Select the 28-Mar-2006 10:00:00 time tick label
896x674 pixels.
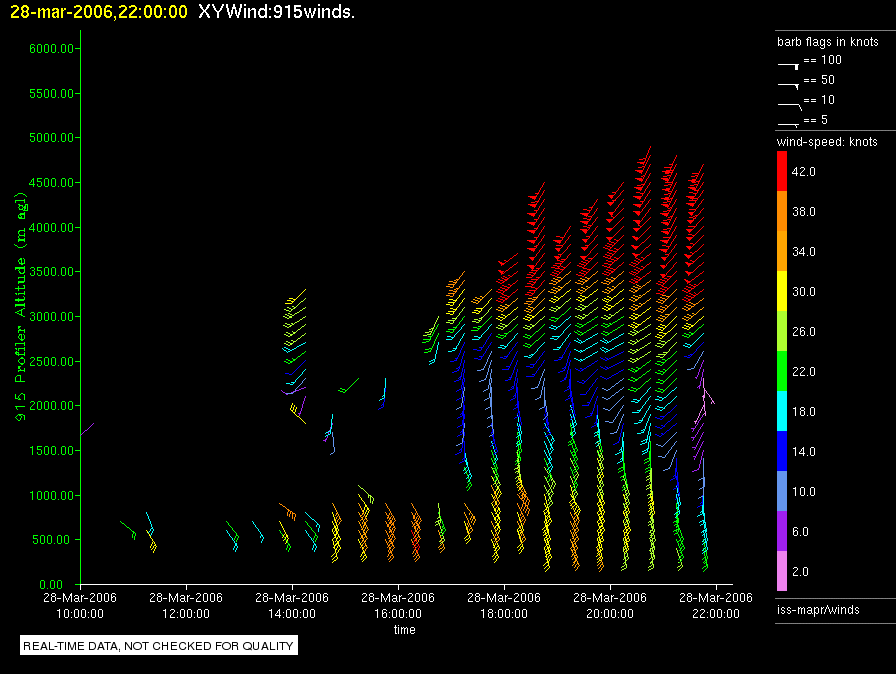[80, 605]
